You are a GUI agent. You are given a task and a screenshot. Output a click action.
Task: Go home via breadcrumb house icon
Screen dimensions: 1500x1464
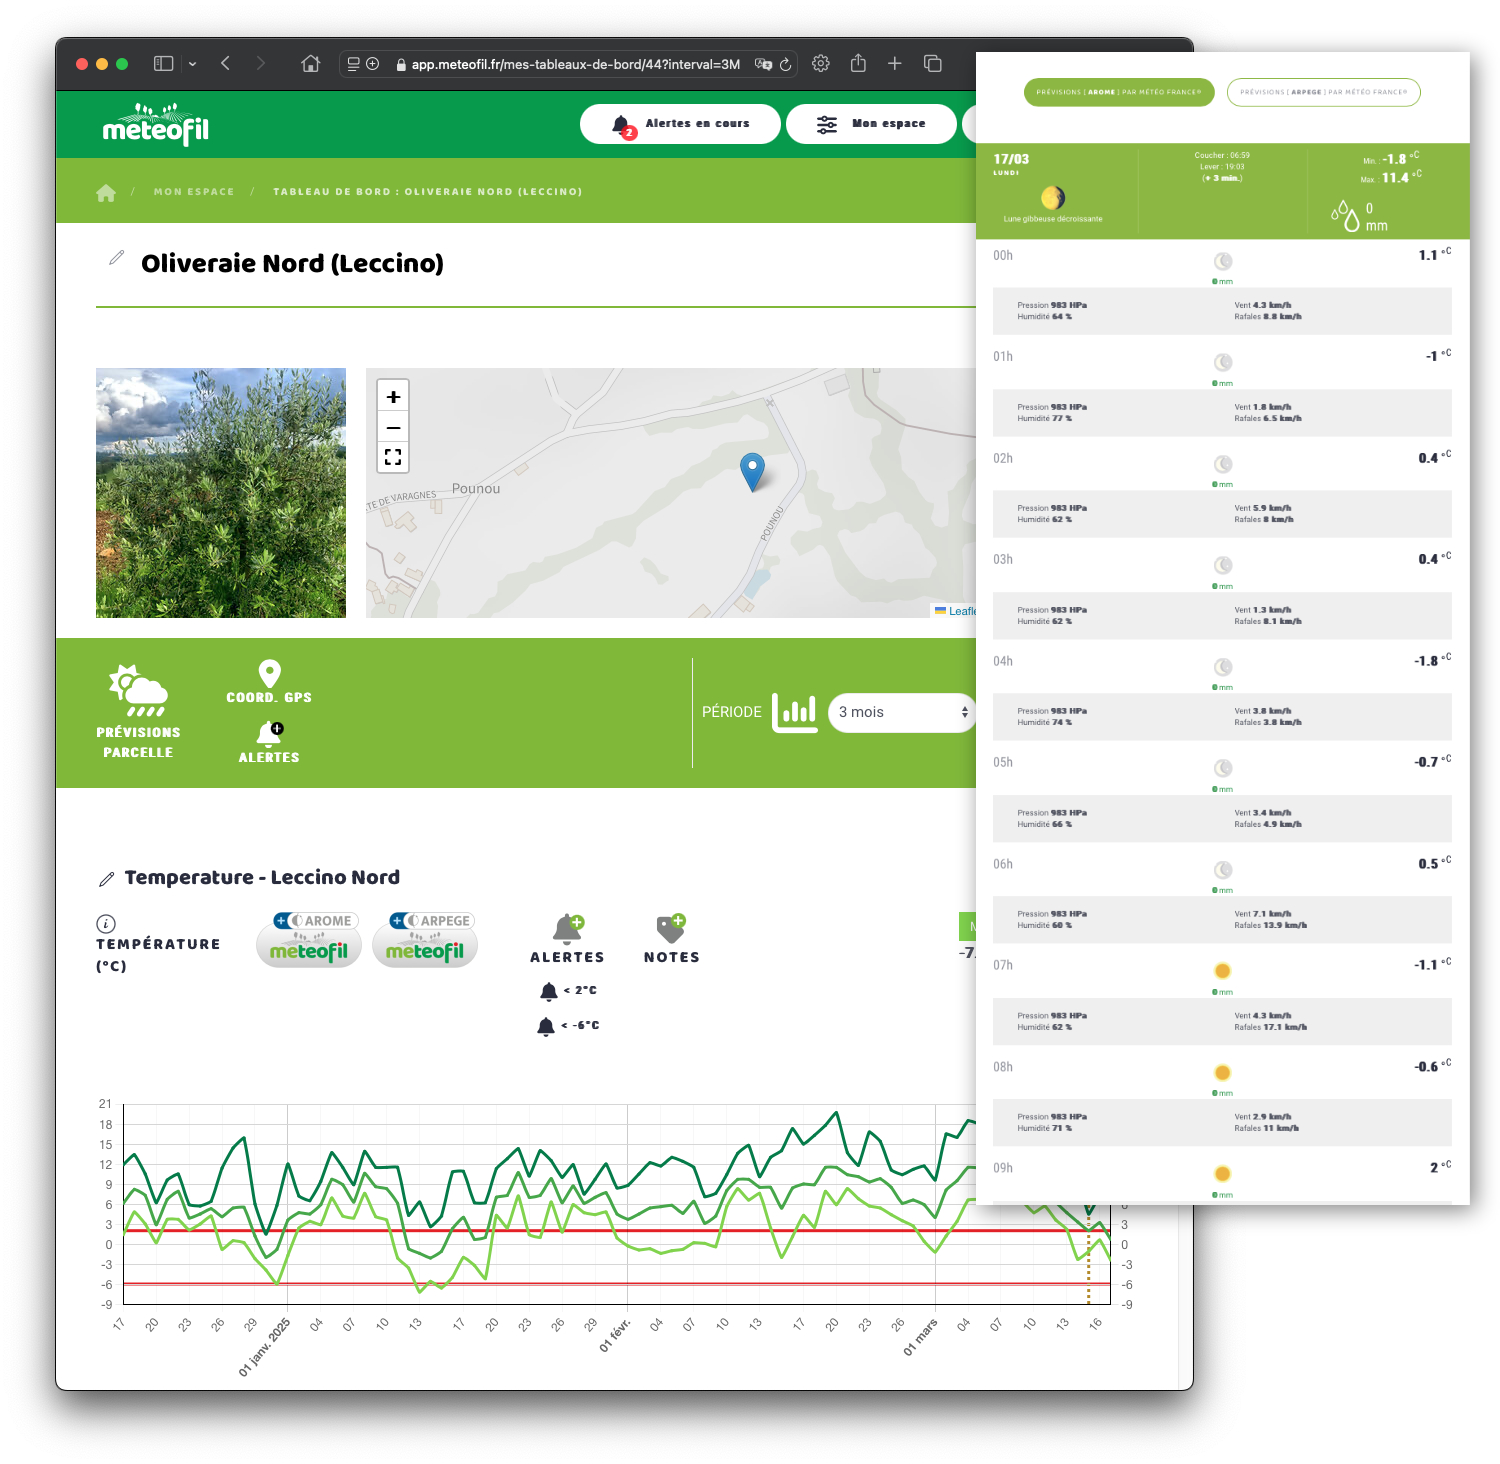pyautogui.click(x=106, y=193)
